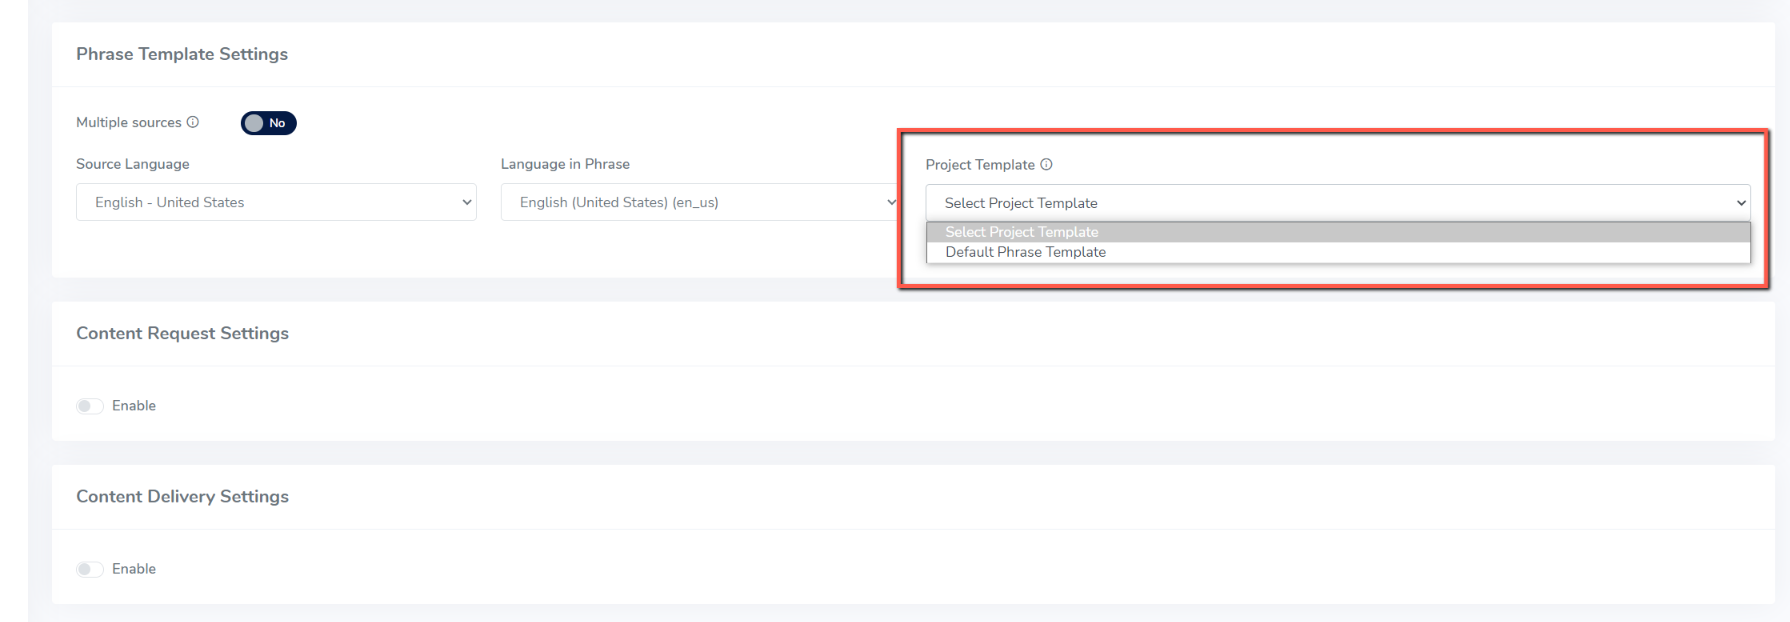The height and width of the screenshot is (622, 1790).
Task: Click the Project Template label text
Action: [980, 165]
